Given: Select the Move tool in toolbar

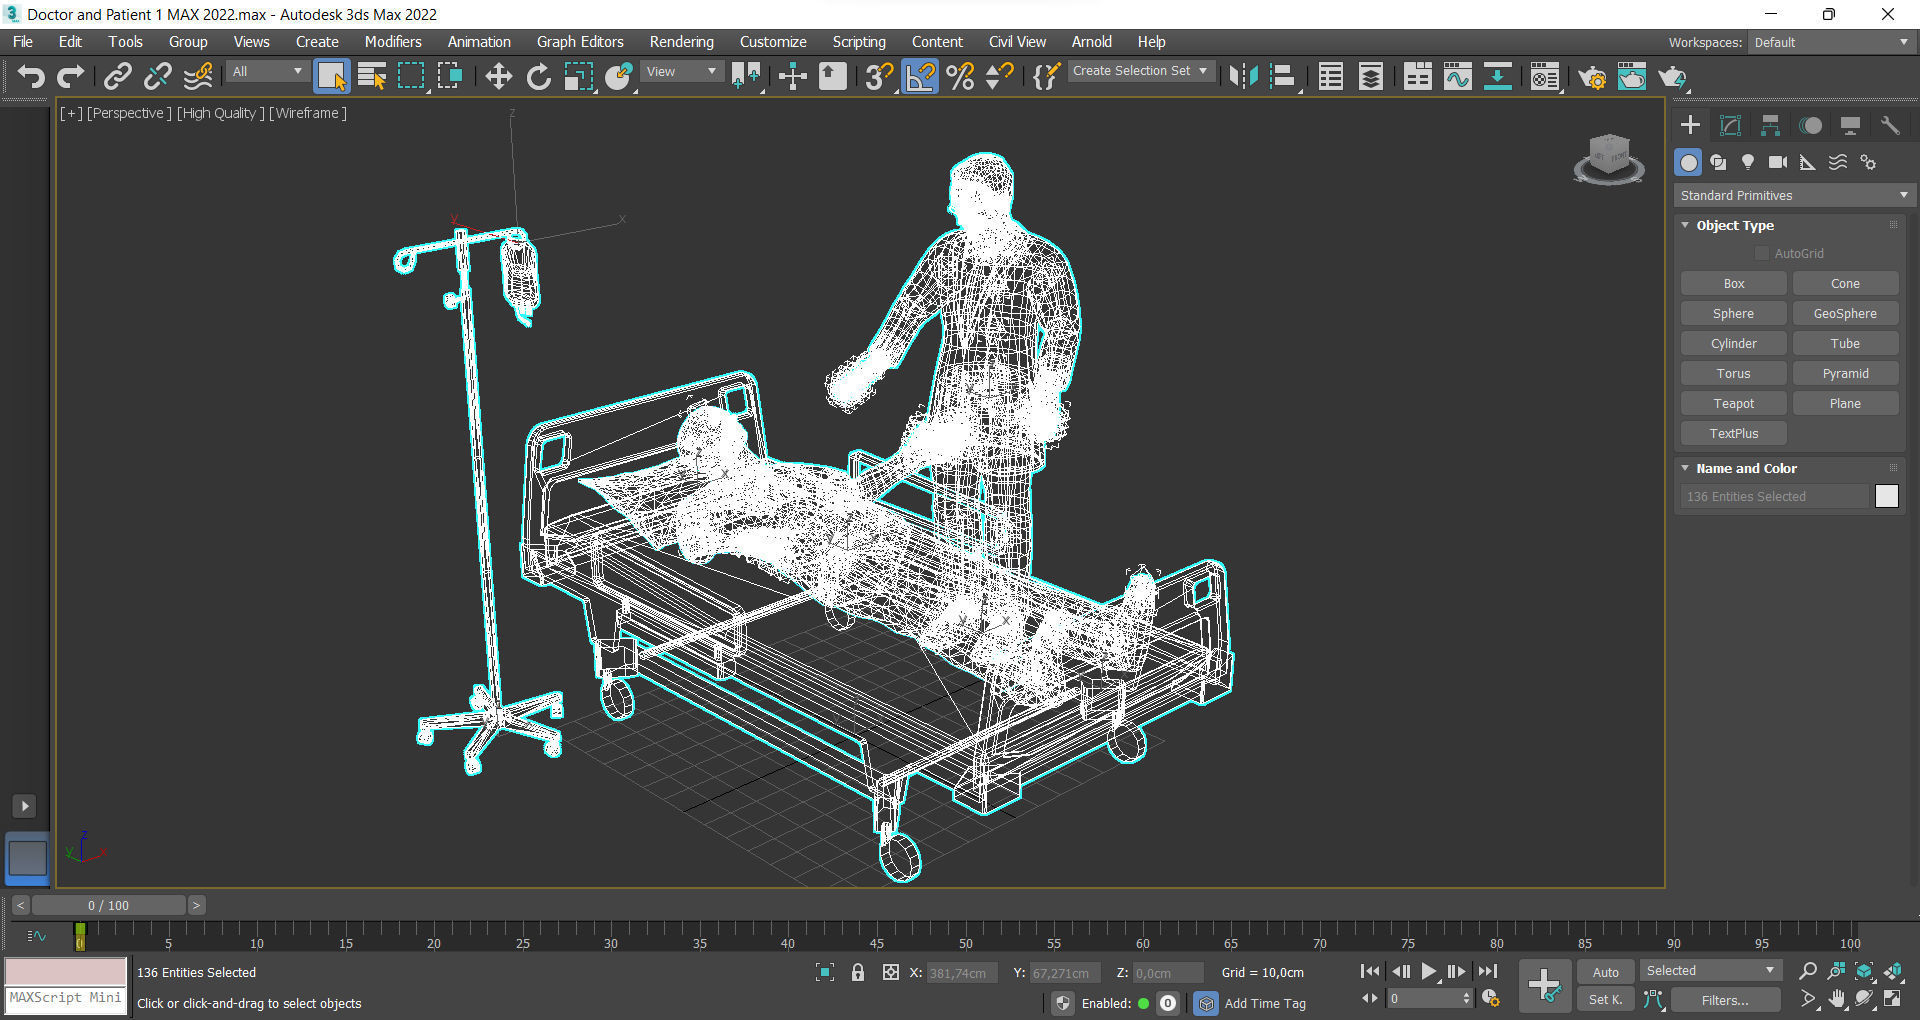Looking at the screenshot, I should [498, 77].
